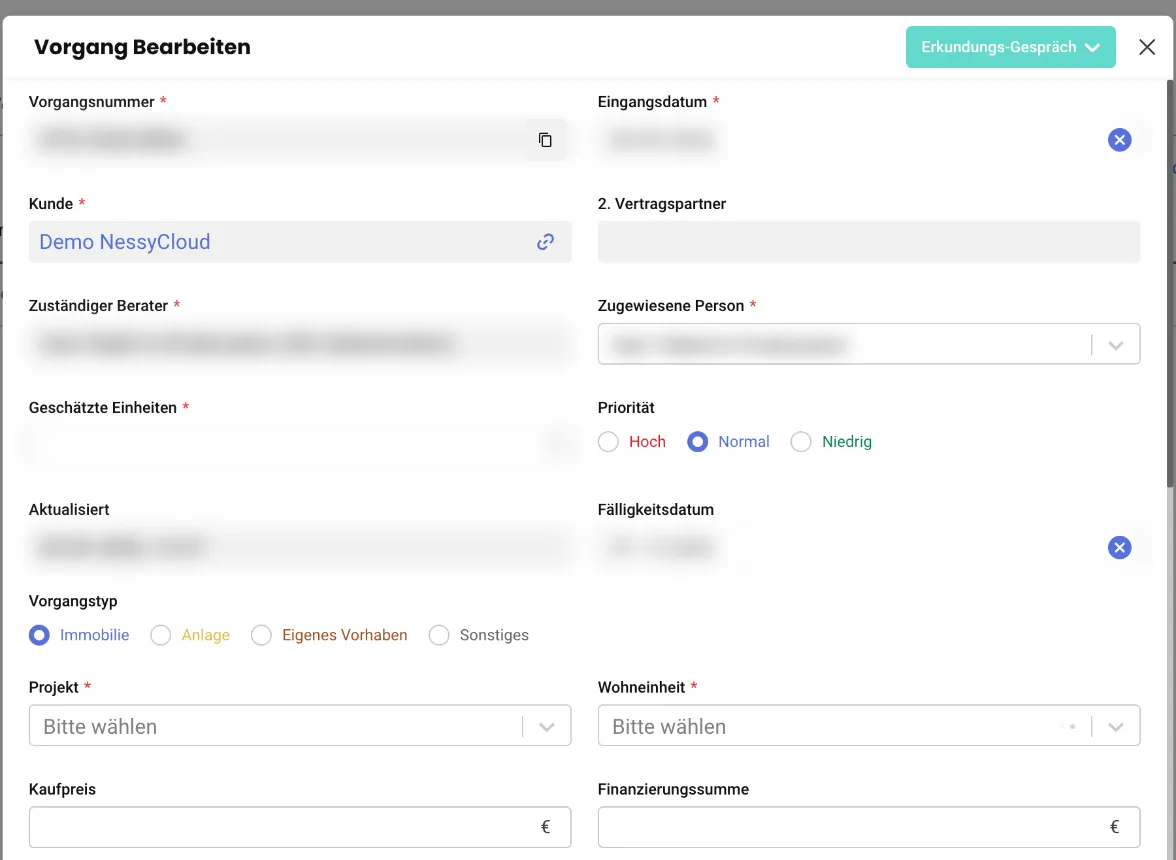Open the Erkundungs-Gespräch status dropdown
Image resolution: width=1176 pixels, height=860 pixels.
pos(1010,47)
